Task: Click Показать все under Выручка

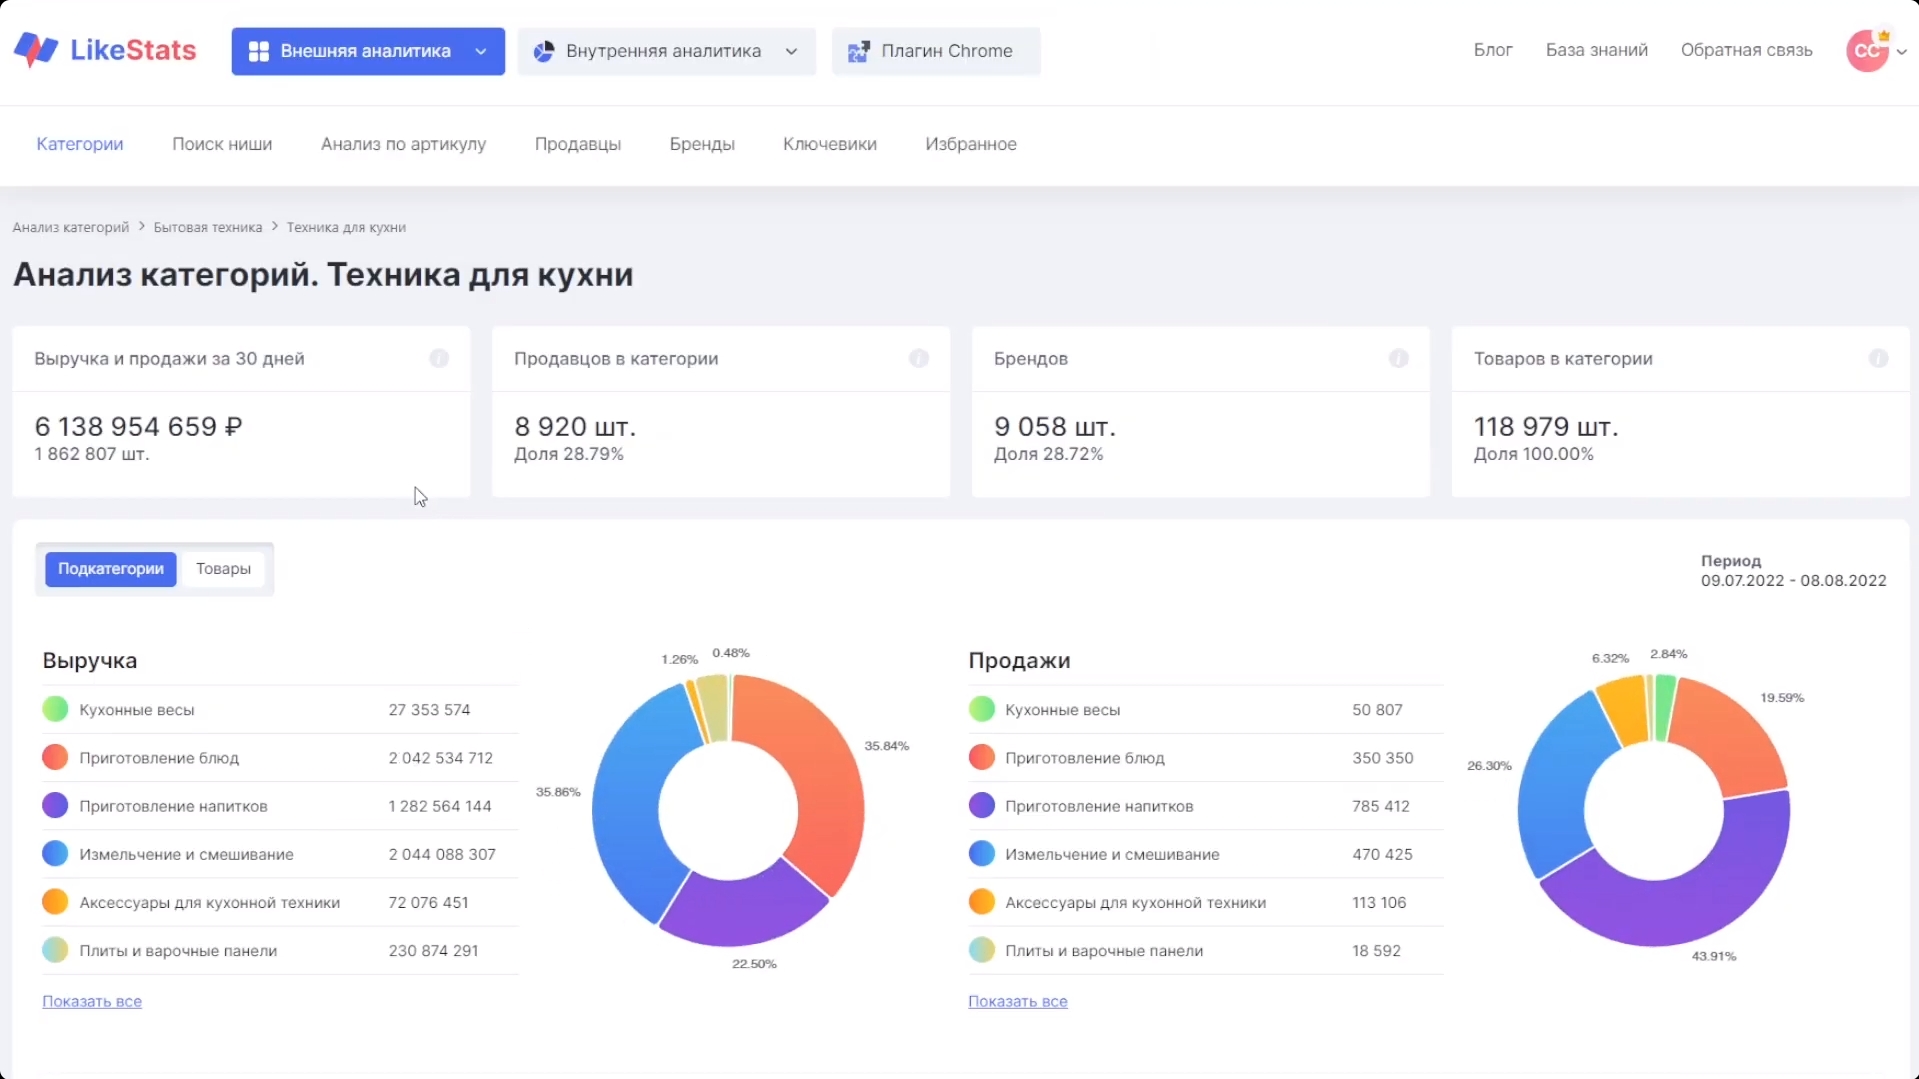Action: tap(92, 1001)
